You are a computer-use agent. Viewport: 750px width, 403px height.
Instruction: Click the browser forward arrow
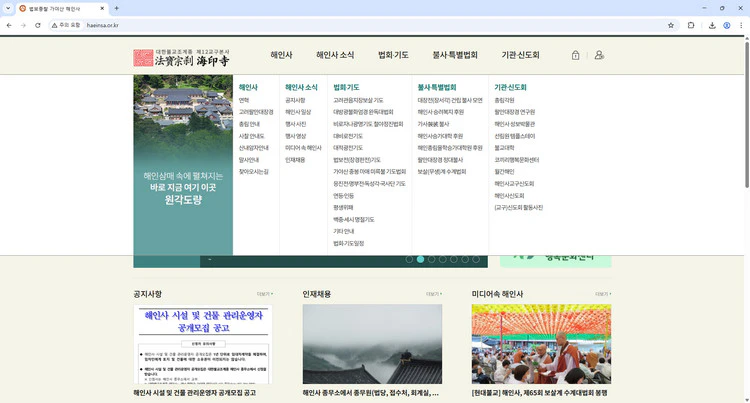coord(23,25)
